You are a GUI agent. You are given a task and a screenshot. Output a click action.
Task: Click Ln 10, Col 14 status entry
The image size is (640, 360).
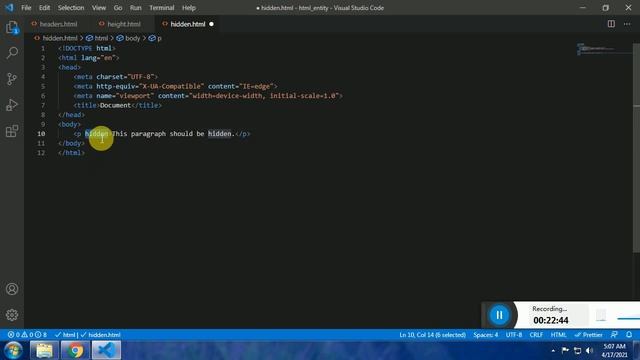pyautogui.click(x=432, y=335)
